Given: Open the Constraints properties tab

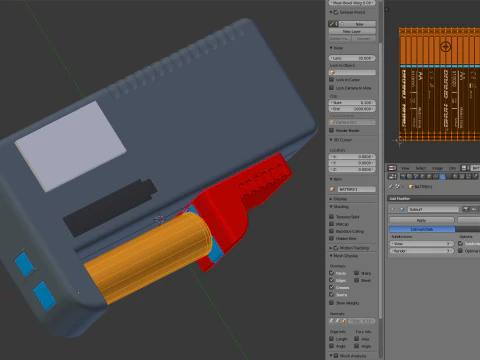Looking at the screenshot, I should [436, 176].
